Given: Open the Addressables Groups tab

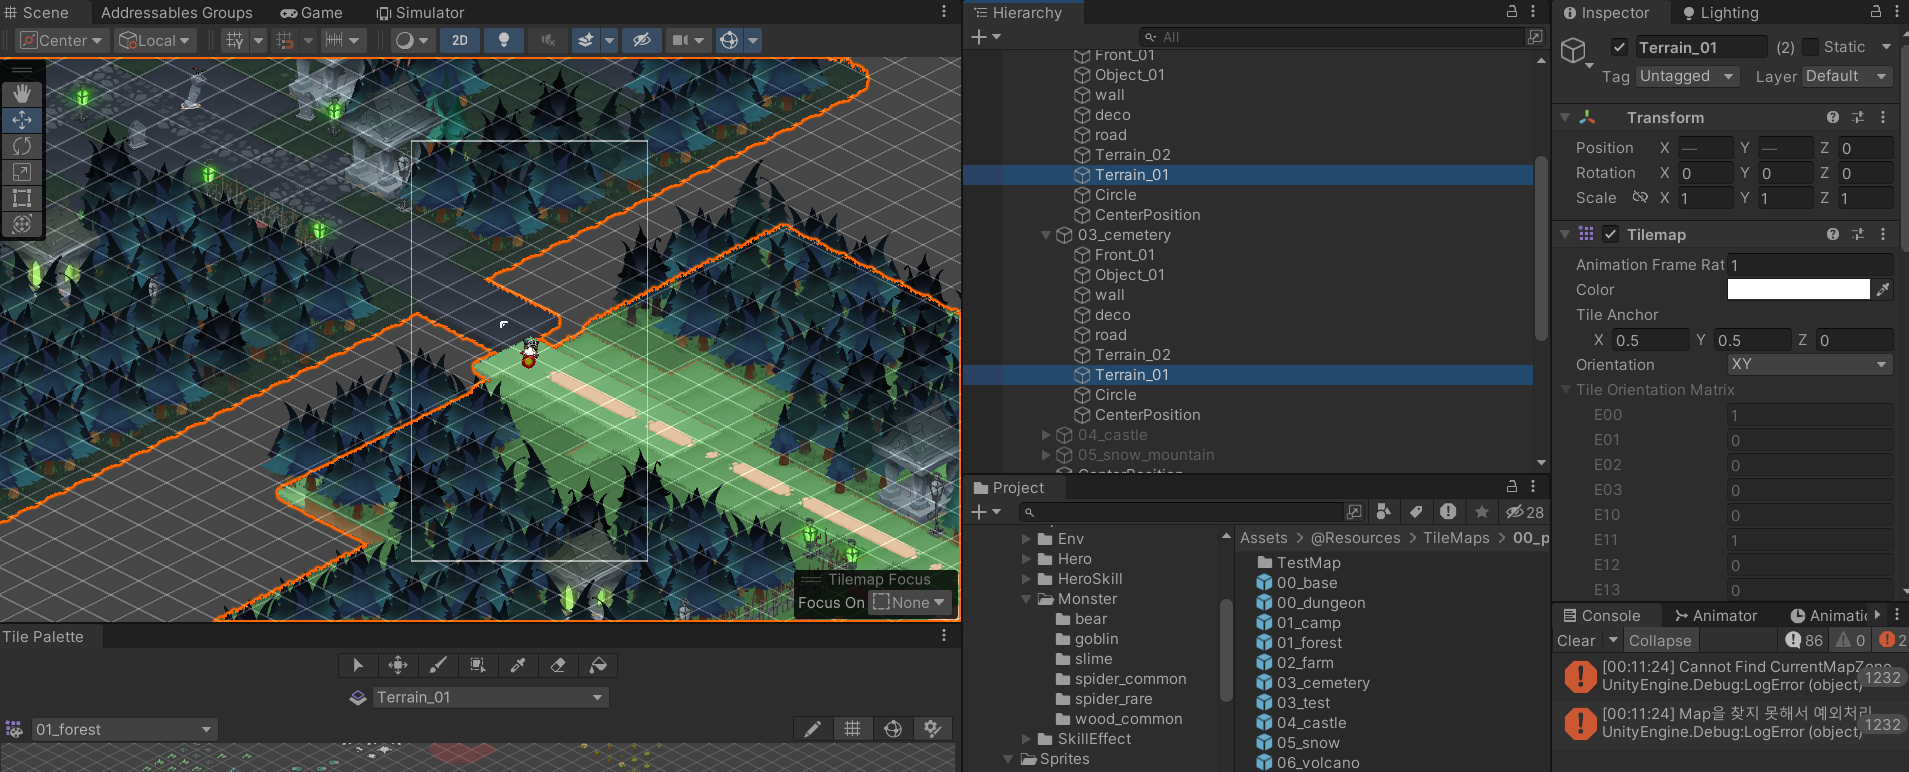Looking at the screenshot, I should tap(176, 12).
